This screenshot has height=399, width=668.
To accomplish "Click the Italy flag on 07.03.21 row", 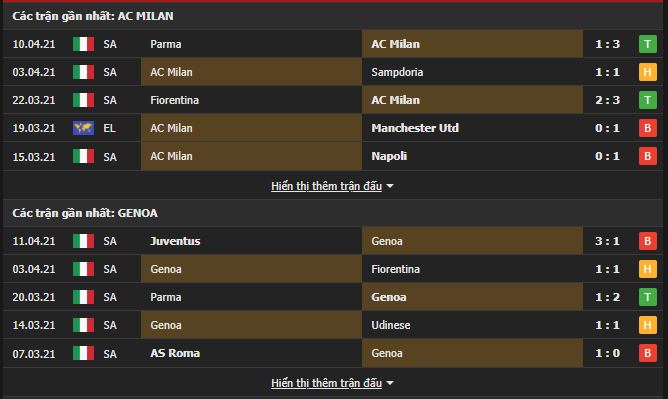I will (x=84, y=353).
